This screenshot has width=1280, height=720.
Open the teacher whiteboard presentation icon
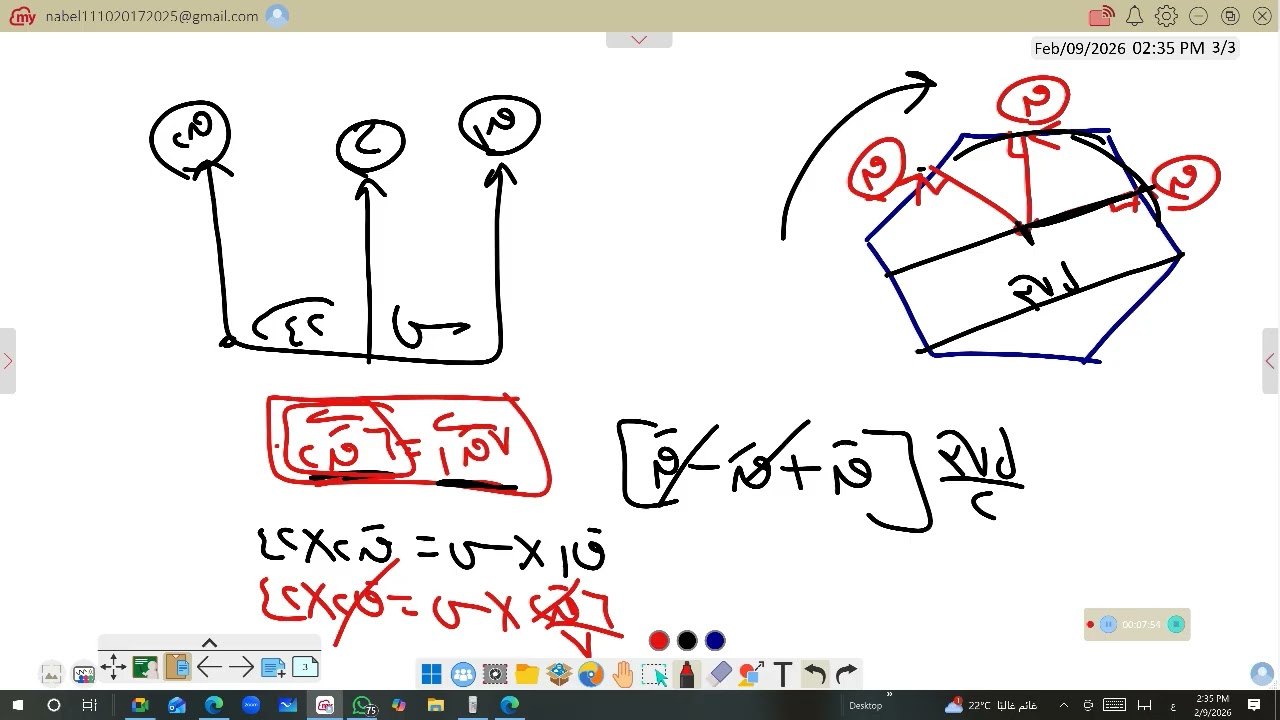[145, 667]
